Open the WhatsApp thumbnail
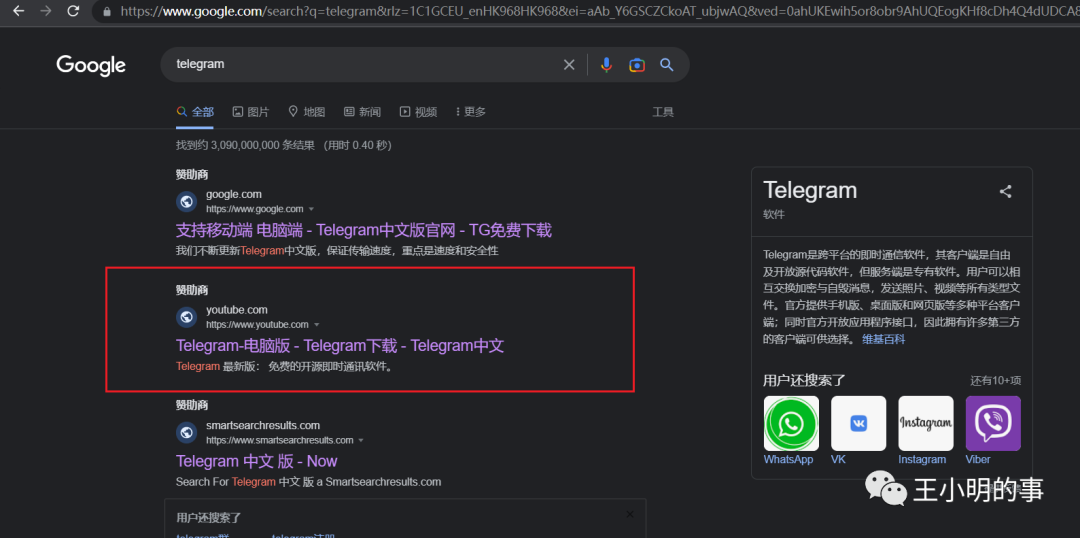 [x=791, y=423]
